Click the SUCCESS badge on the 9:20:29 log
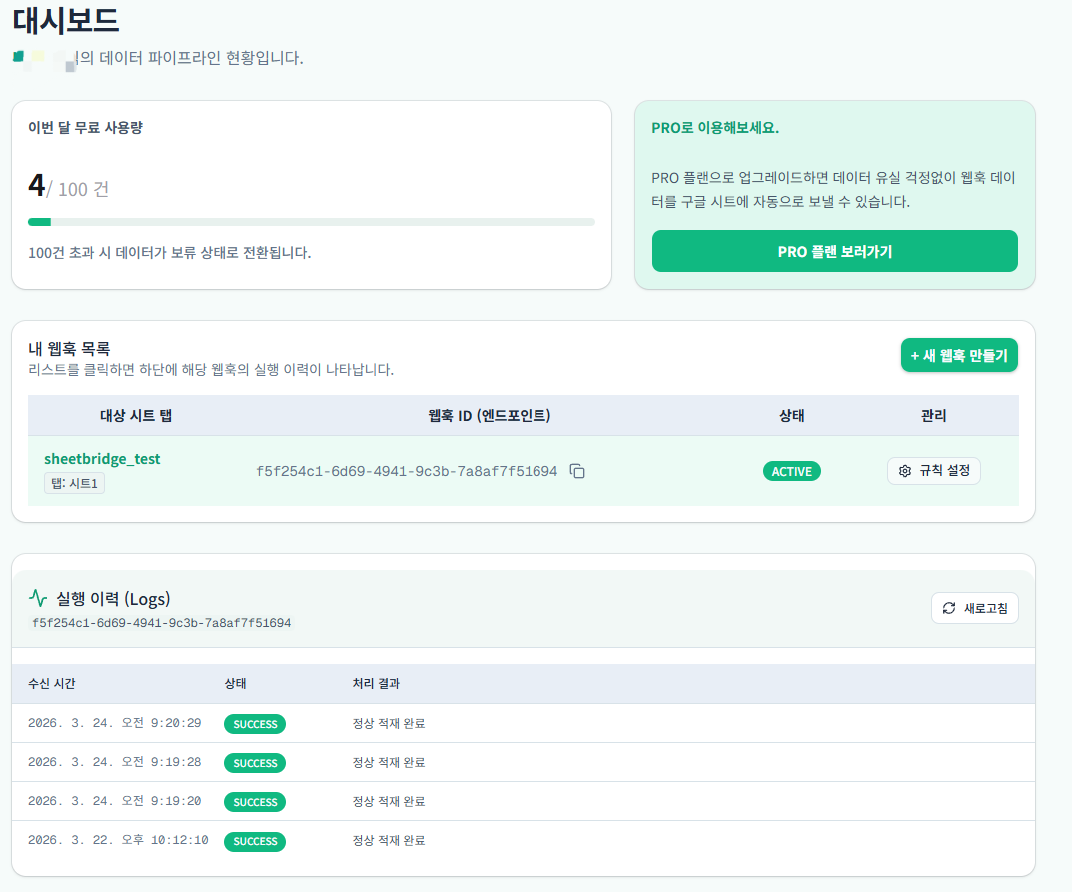Viewport: 1072px width, 892px height. [254, 723]
